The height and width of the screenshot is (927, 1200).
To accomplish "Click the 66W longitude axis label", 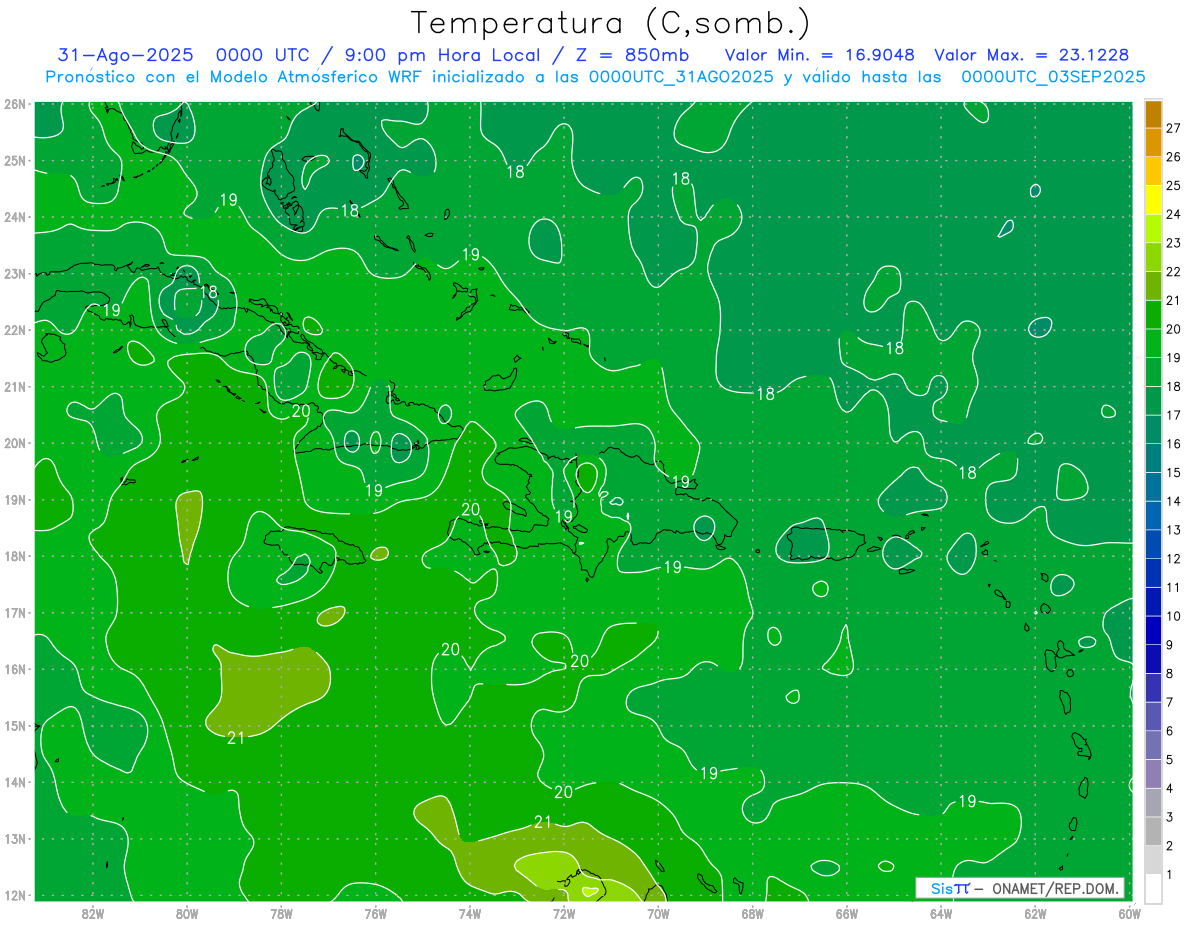I will 846,913.
